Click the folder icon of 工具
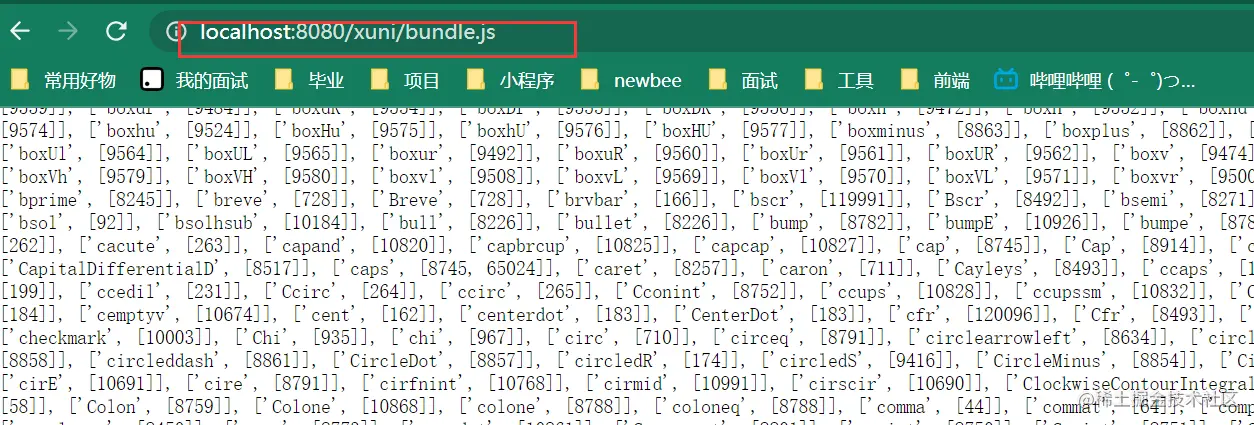This screenshot has width=1254, height=425. [x=814, y=80]
